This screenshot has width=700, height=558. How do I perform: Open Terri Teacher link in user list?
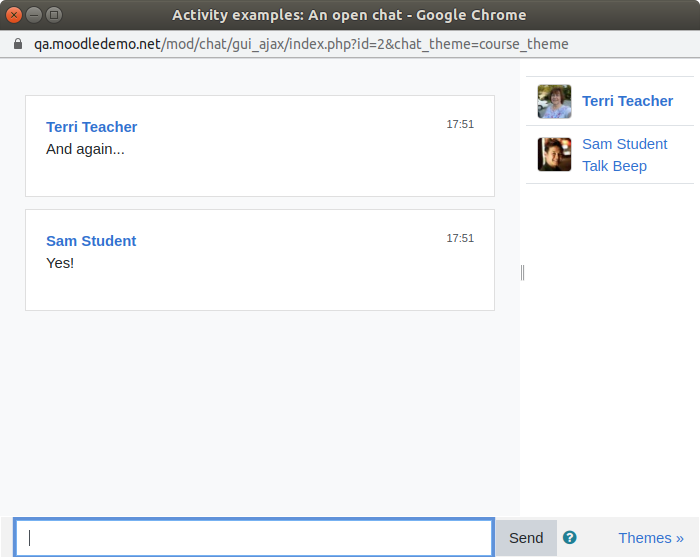[627, 101]
